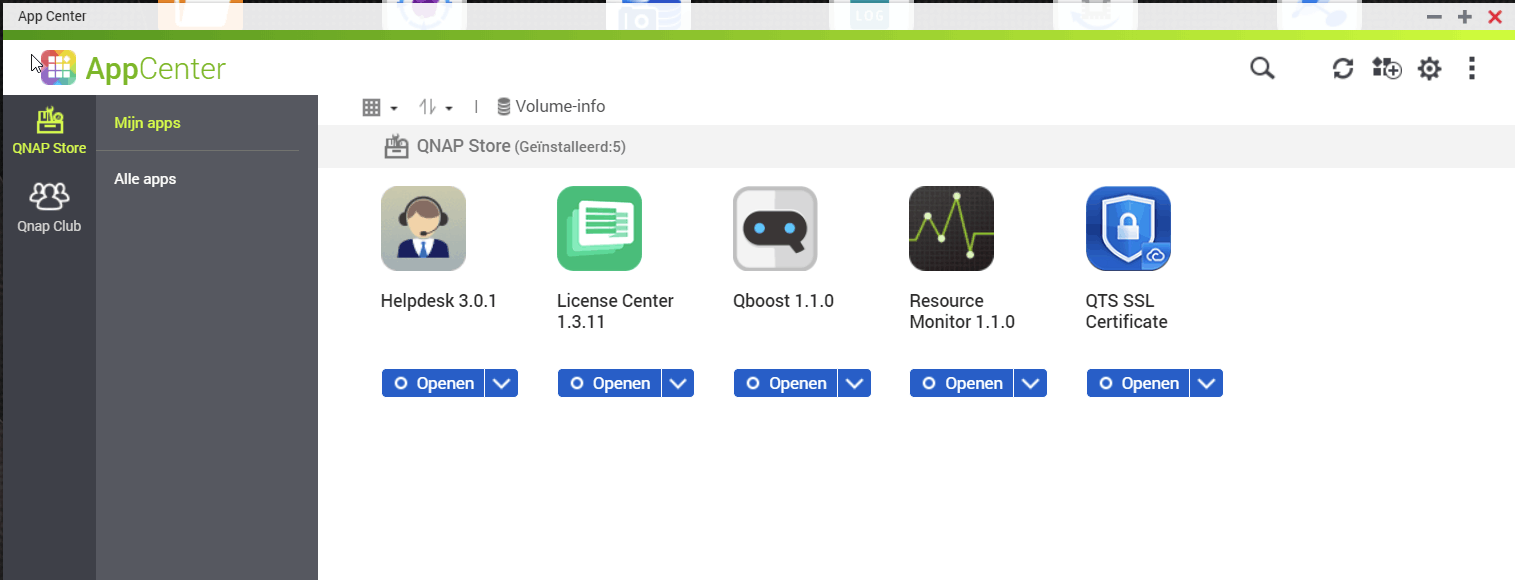Open Helpdesk with the Openen button
The height and width of the screenshot is (580, 1515).
[x=433, y=383]
